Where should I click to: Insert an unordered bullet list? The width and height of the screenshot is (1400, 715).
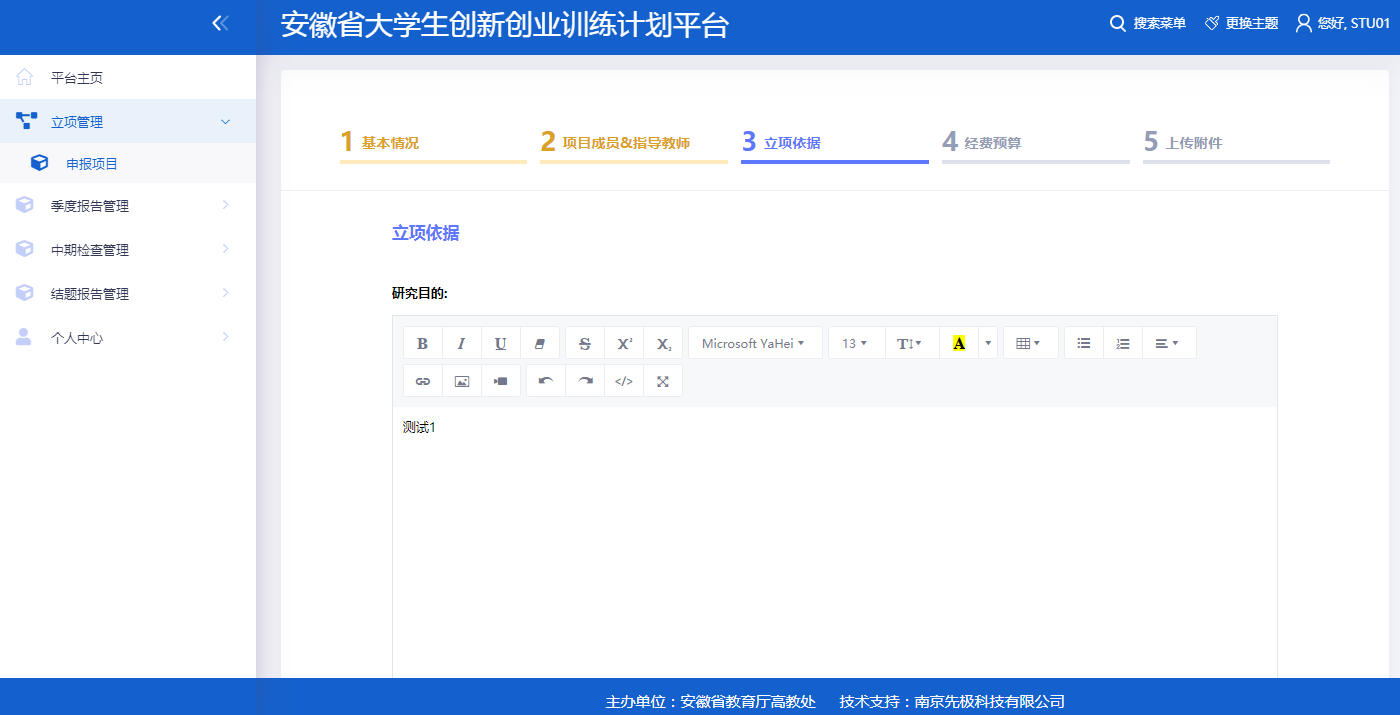(x=1083, y=343)
